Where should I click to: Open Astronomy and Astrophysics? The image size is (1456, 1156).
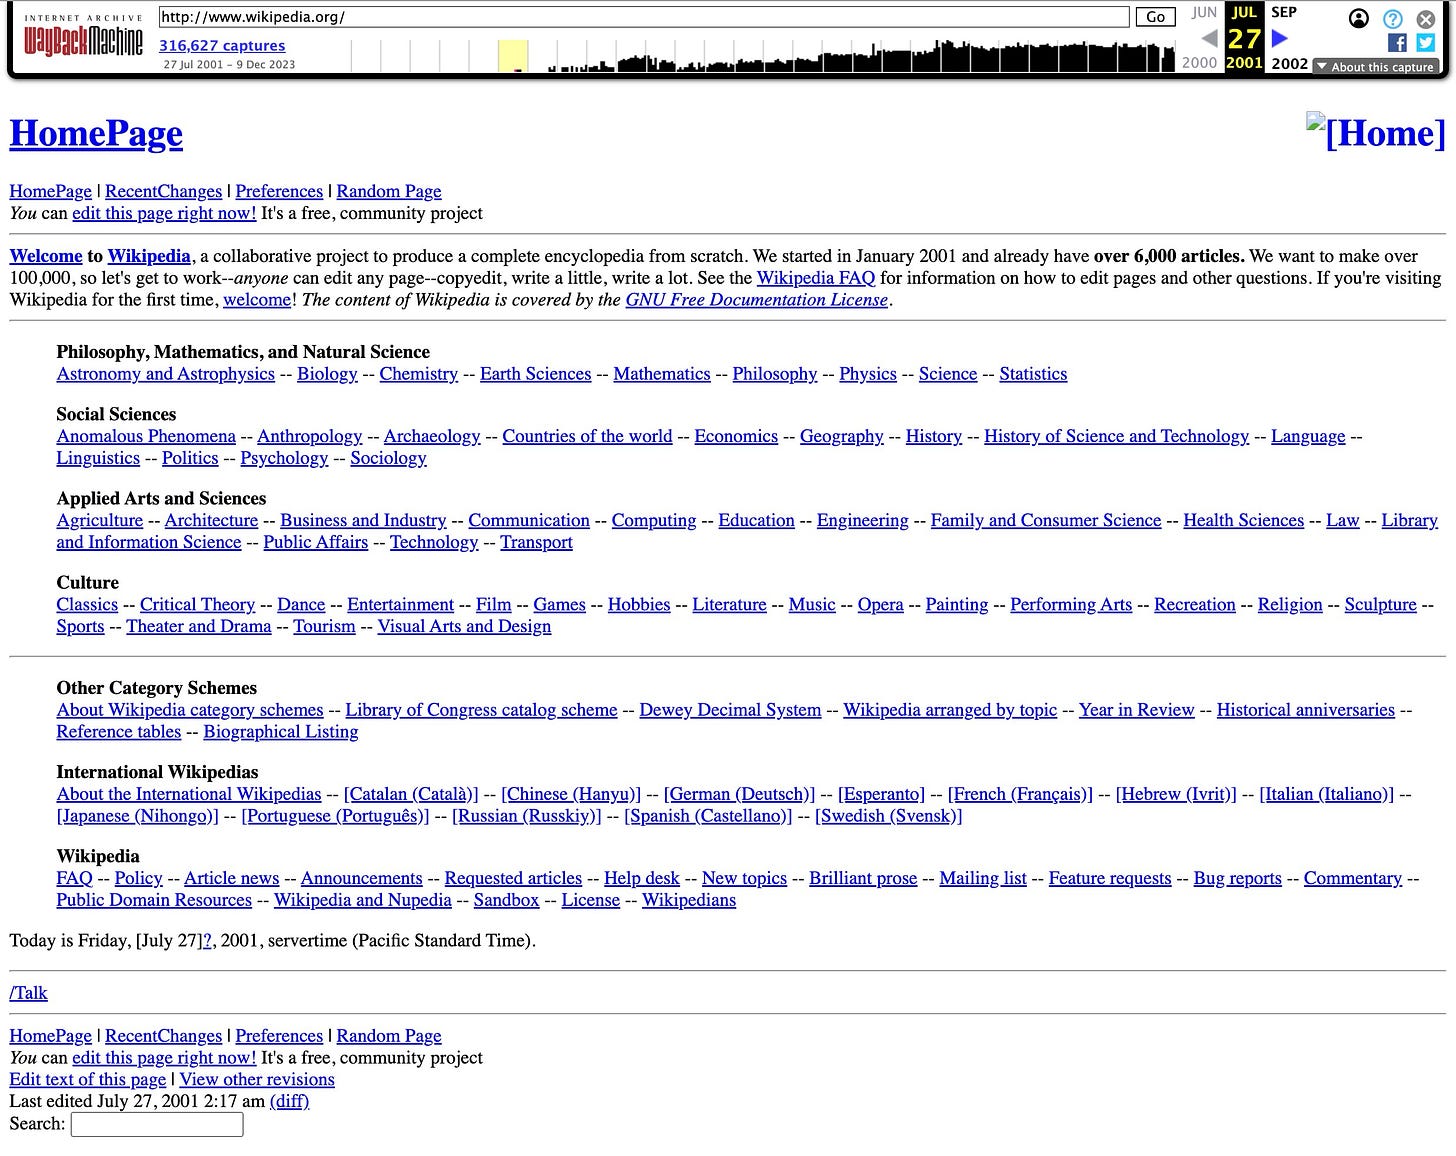166,374
